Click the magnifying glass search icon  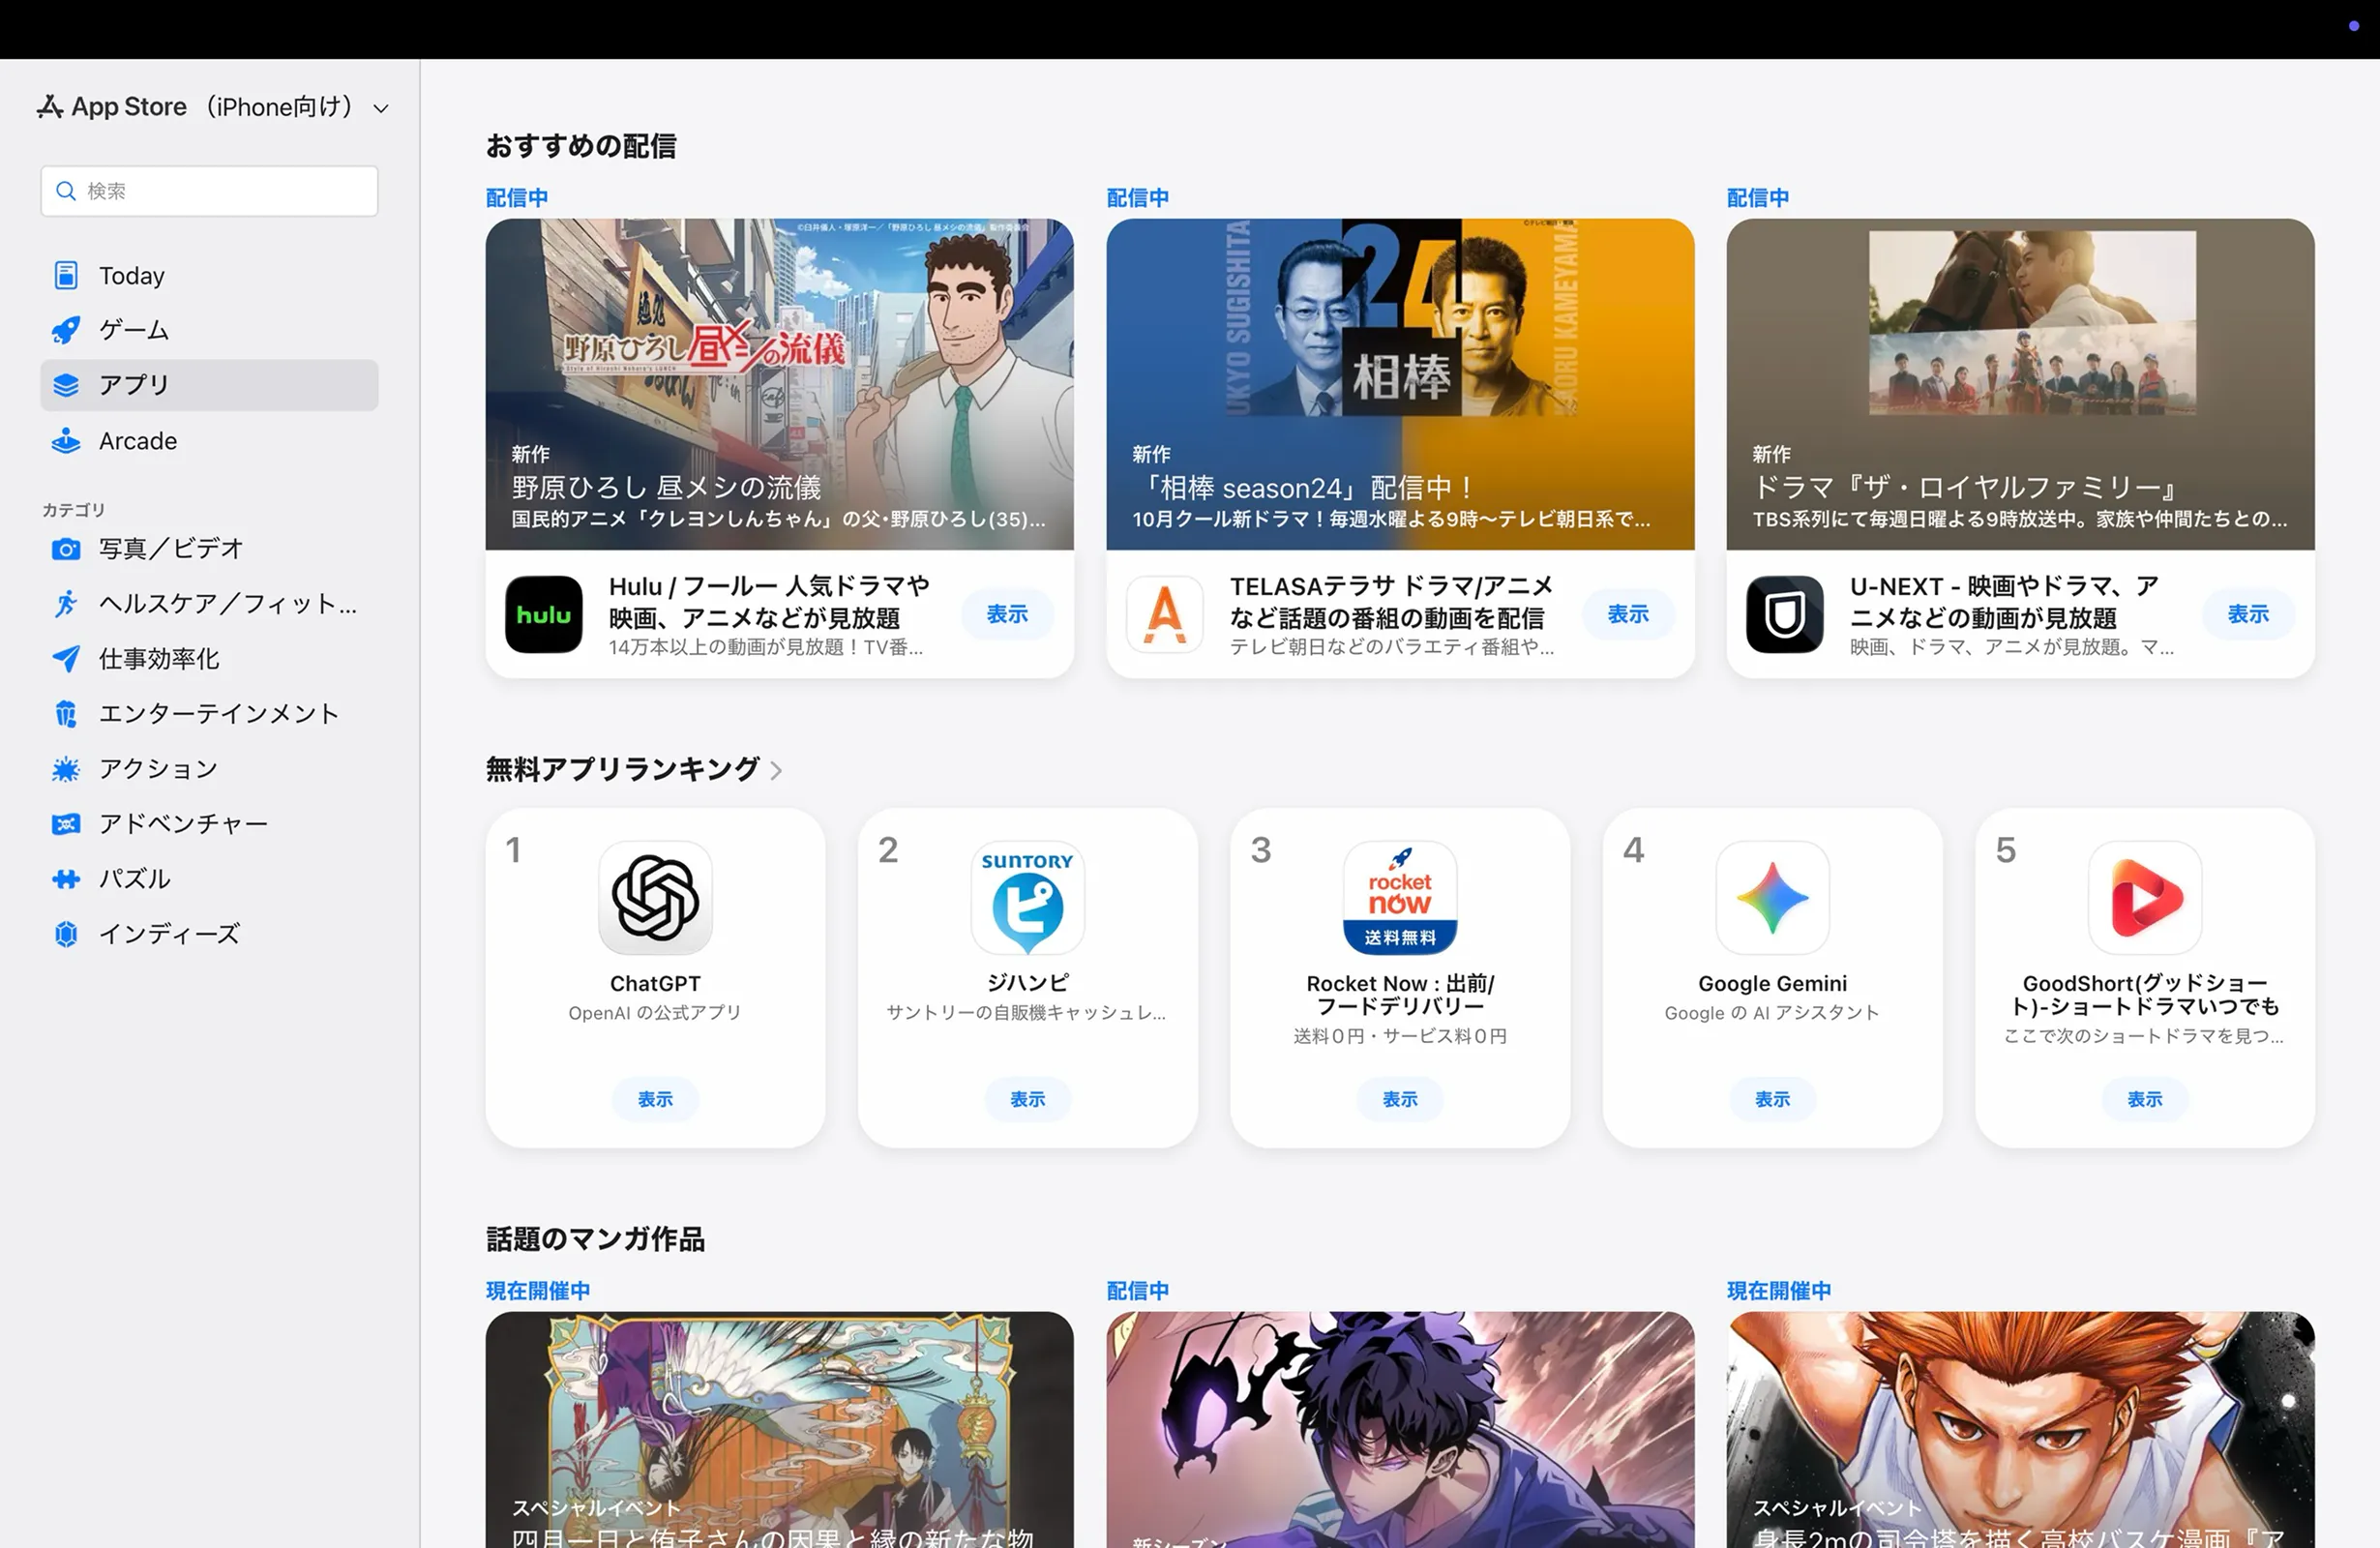[66, 190]
